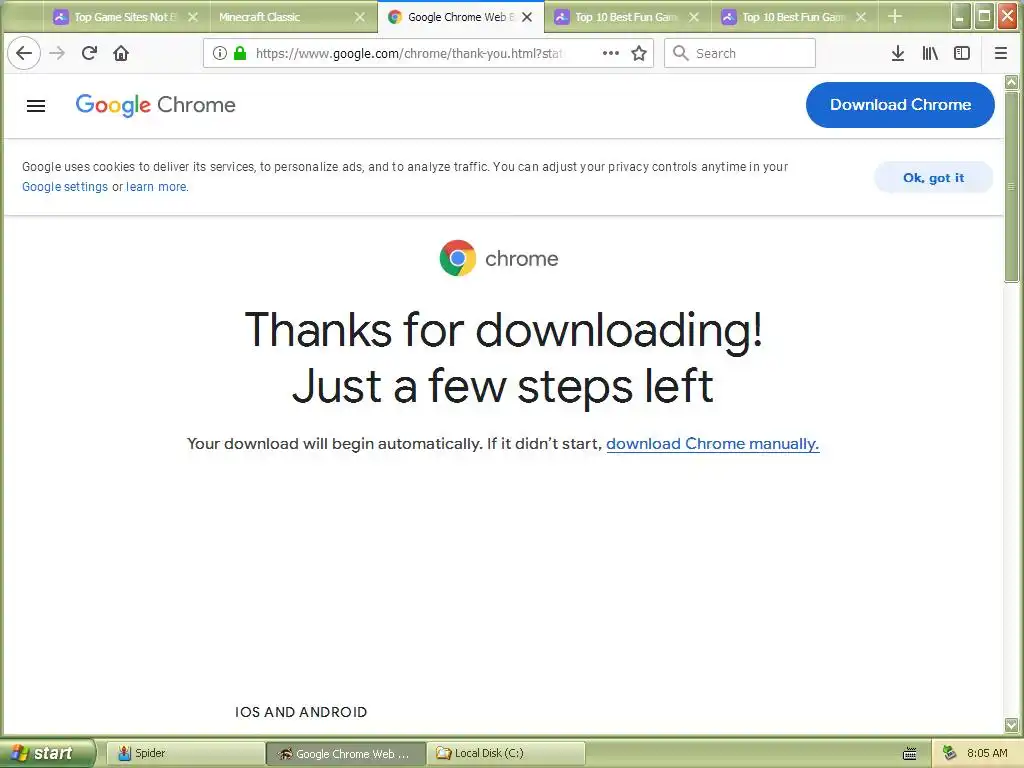
Task: Open the learn more link
Action: 156,187
